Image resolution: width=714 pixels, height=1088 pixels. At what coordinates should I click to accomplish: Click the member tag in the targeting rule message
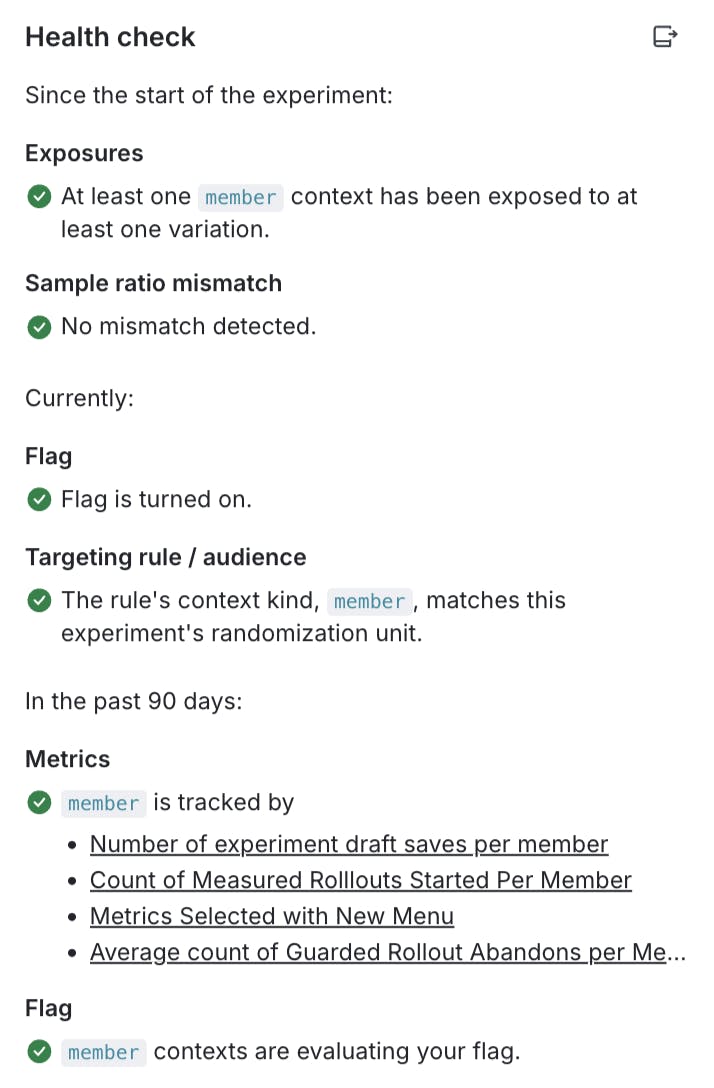pyautogui.click(x=369, y=602)
